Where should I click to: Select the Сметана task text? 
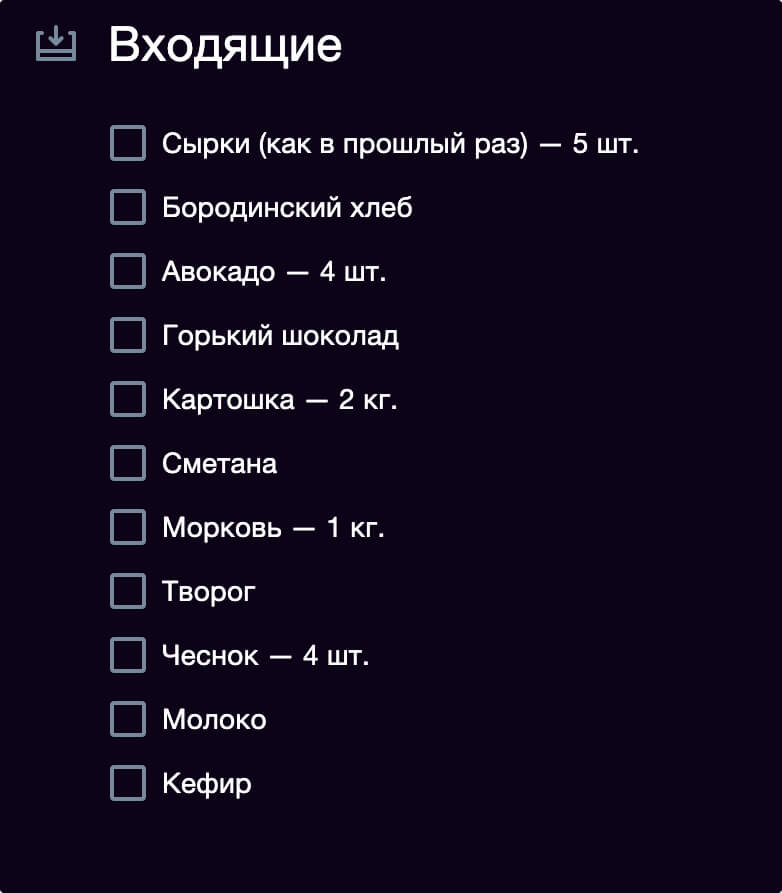point(220,464)
